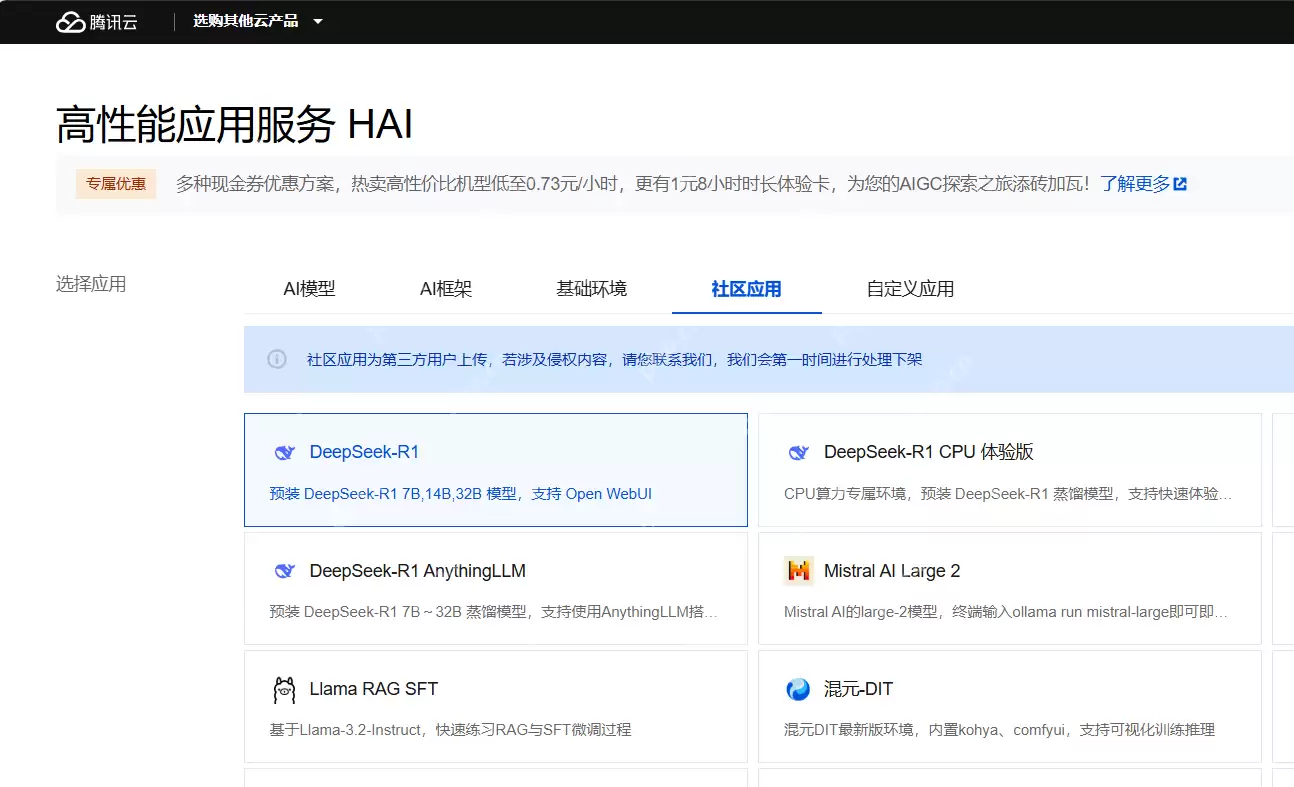The image size is (1294, 787).
Task: Click the AI框架 tab
Action: point(446,289)
